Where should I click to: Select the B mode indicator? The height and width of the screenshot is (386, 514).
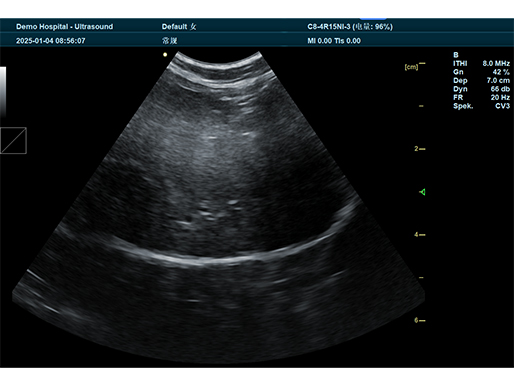(x=456, y=55)
